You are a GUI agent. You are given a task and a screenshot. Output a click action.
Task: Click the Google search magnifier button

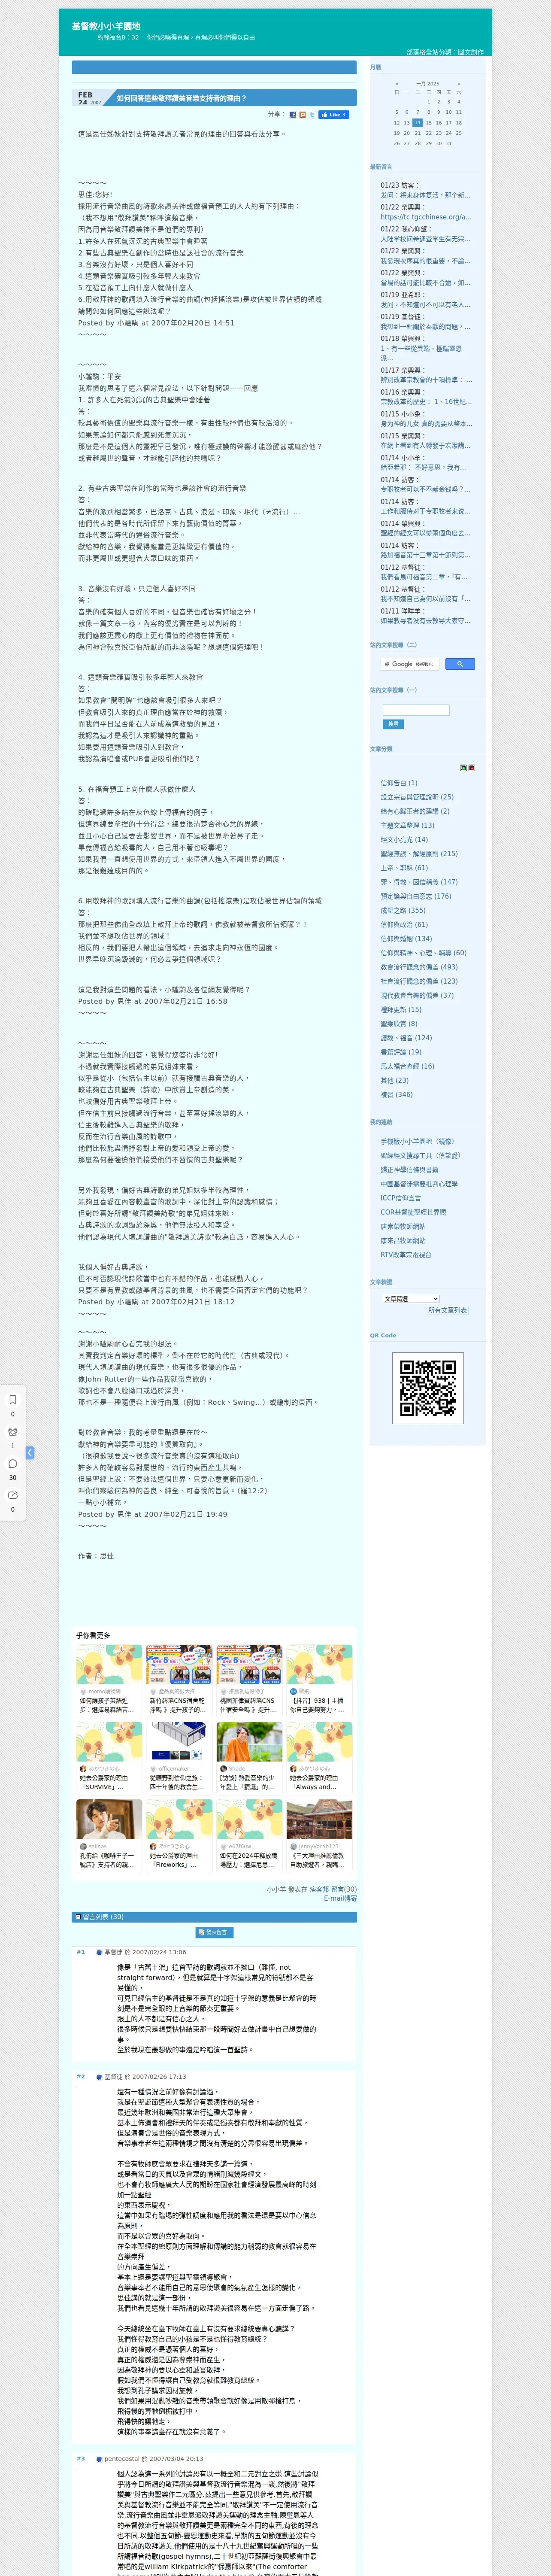460,664
